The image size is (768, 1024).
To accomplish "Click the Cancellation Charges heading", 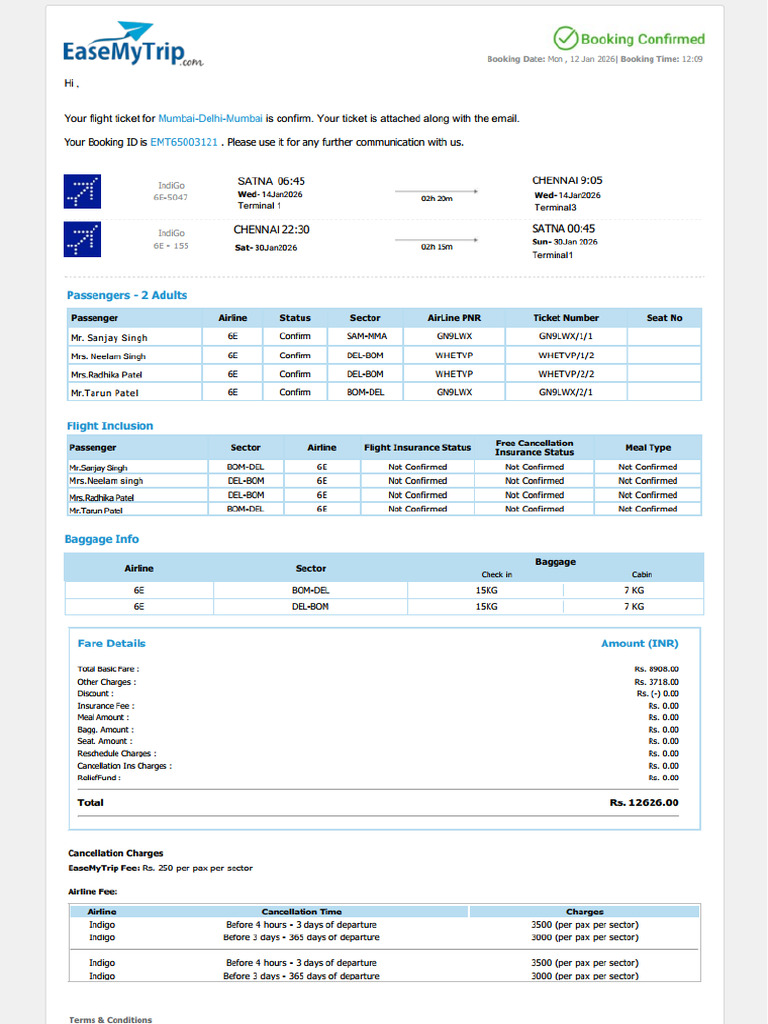I will click(116, 853).
